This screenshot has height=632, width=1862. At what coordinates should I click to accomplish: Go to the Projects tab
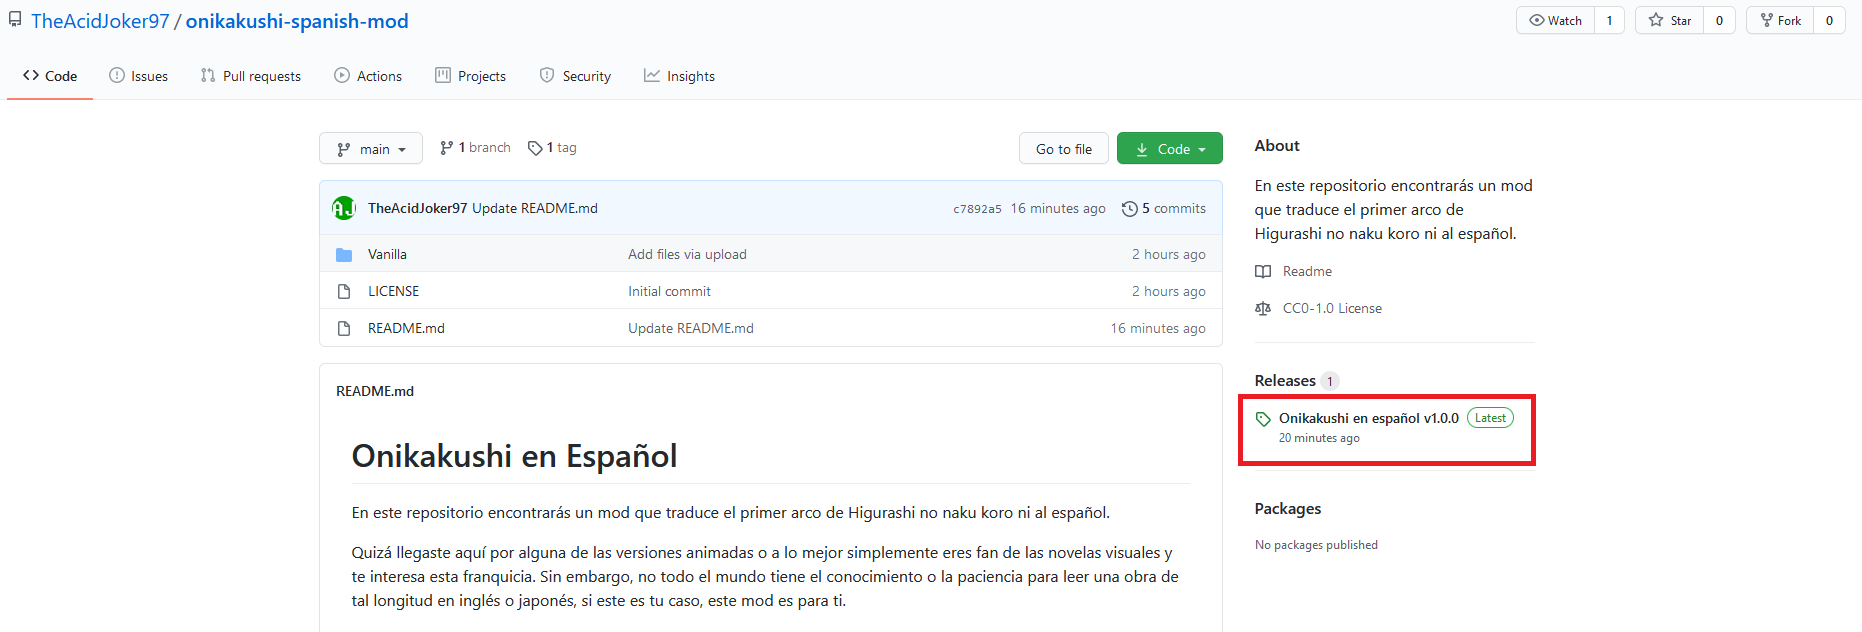click(x=471, y=76)
